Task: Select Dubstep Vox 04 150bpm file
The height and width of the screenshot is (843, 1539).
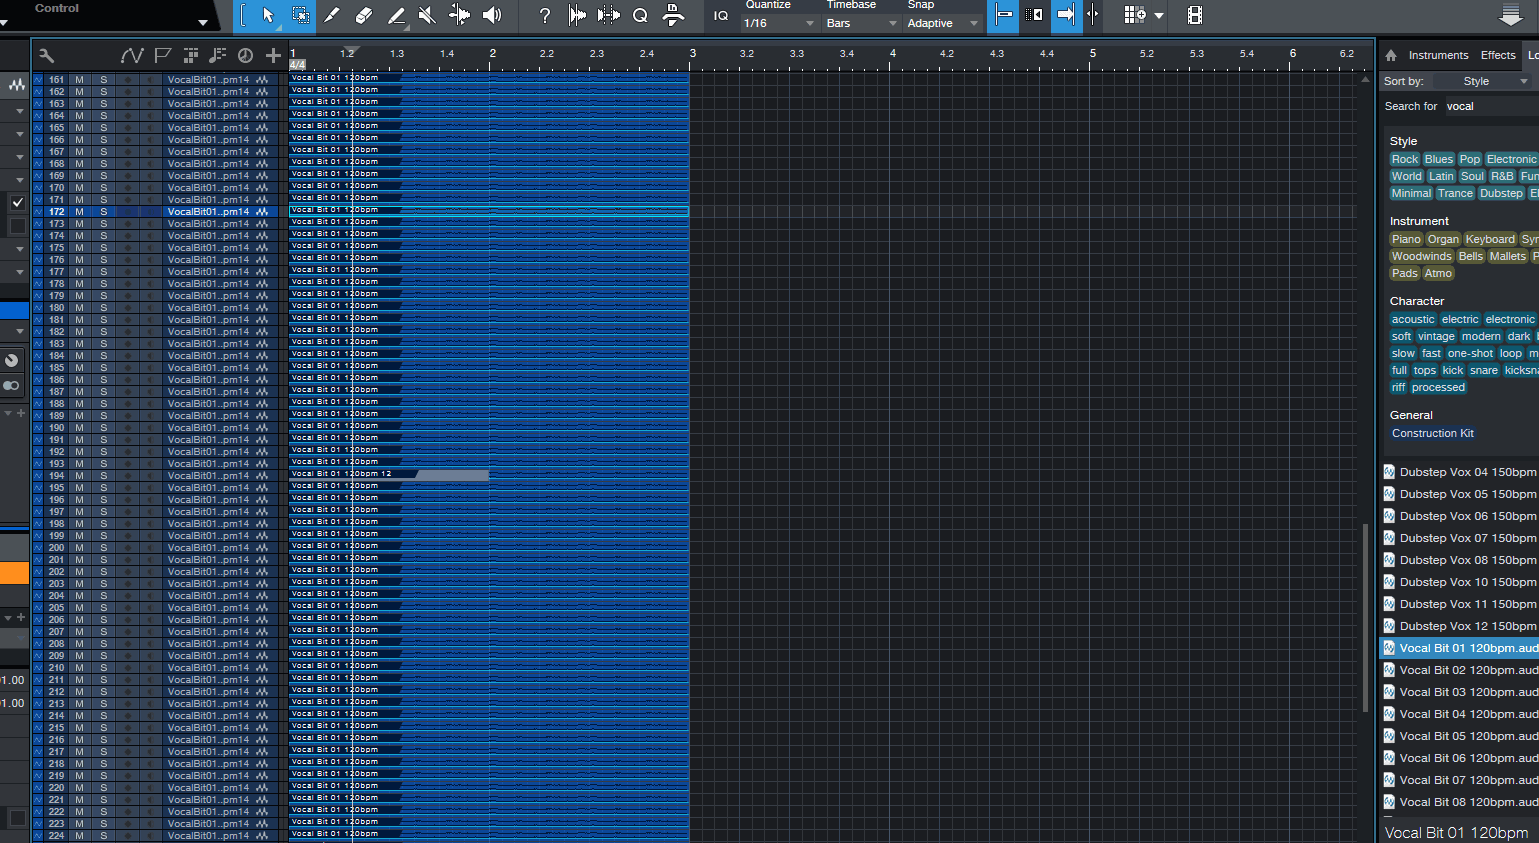Action: [1460, 472]
